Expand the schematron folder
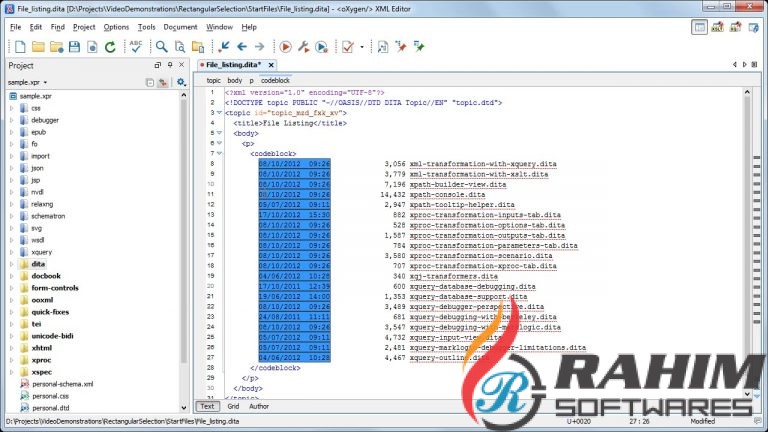Viewport: 768px width, 432px height. click(12, 216)
